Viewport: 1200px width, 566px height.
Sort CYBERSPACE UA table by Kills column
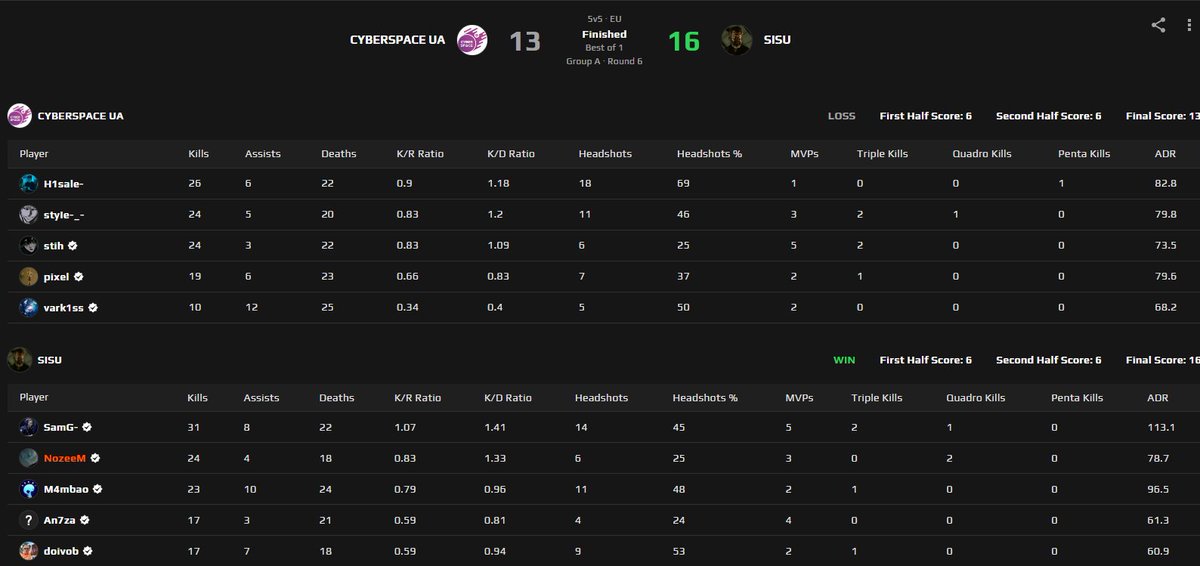pos(198,154)
